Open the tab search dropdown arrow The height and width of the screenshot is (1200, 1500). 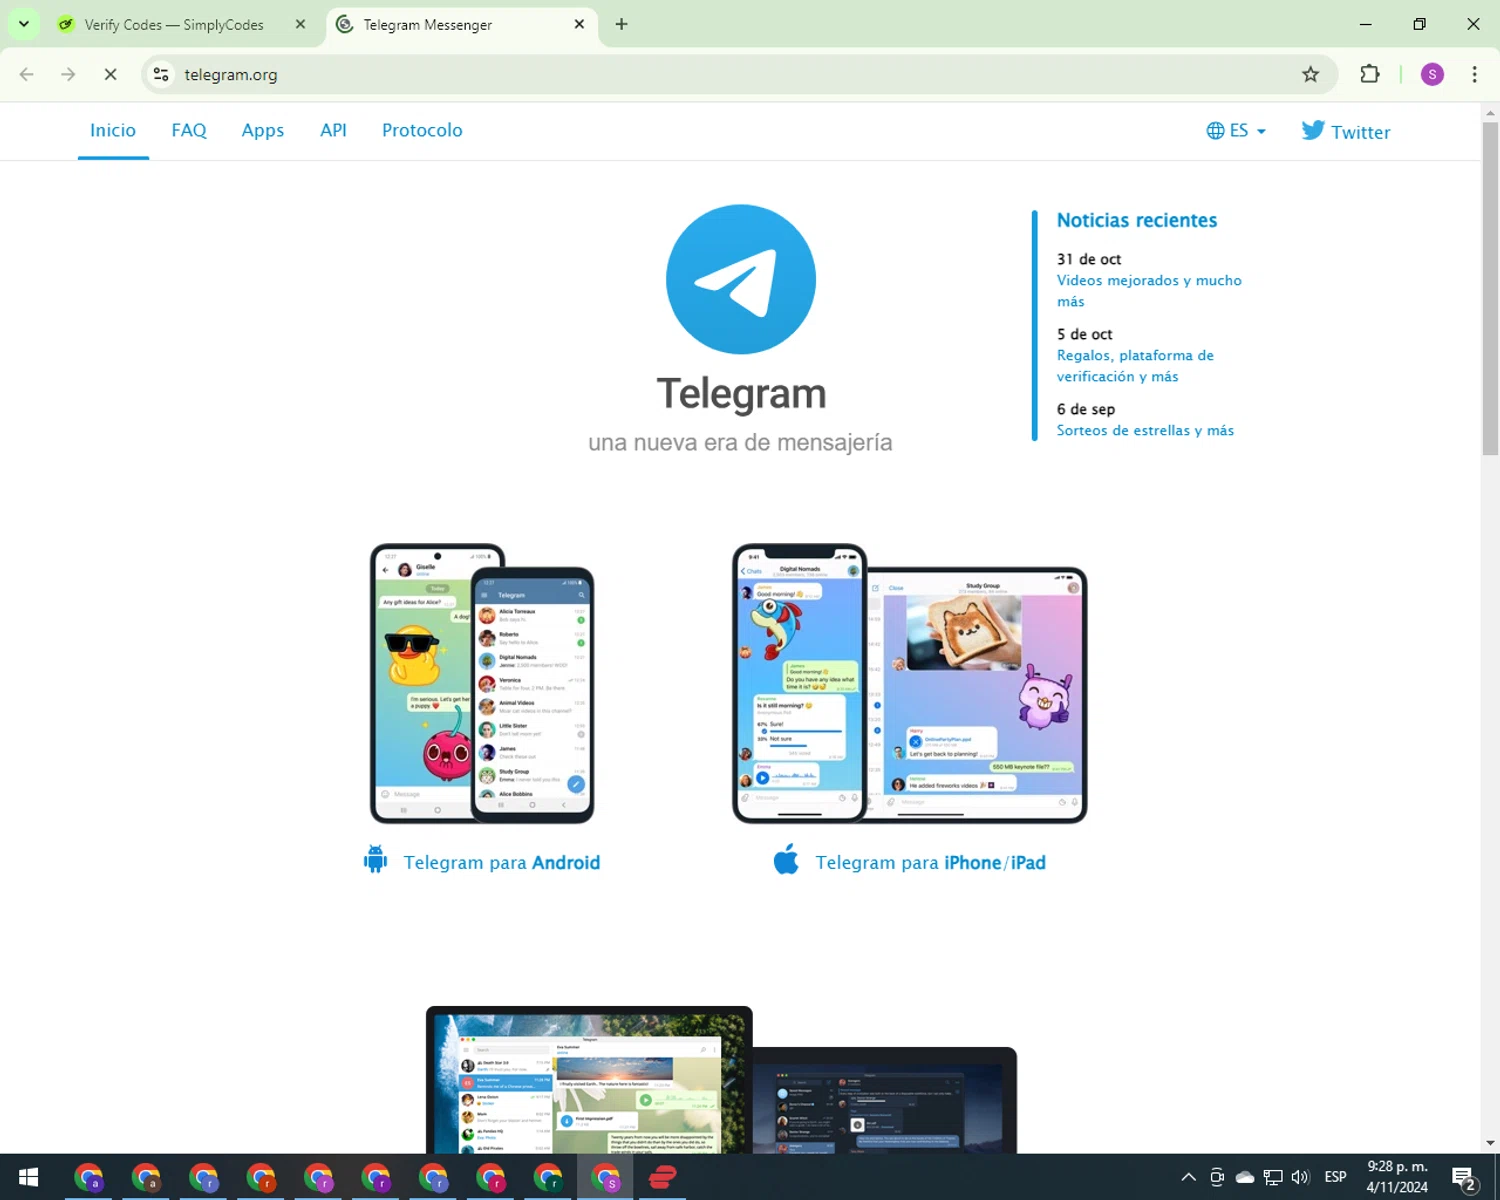tap(24, 24)
